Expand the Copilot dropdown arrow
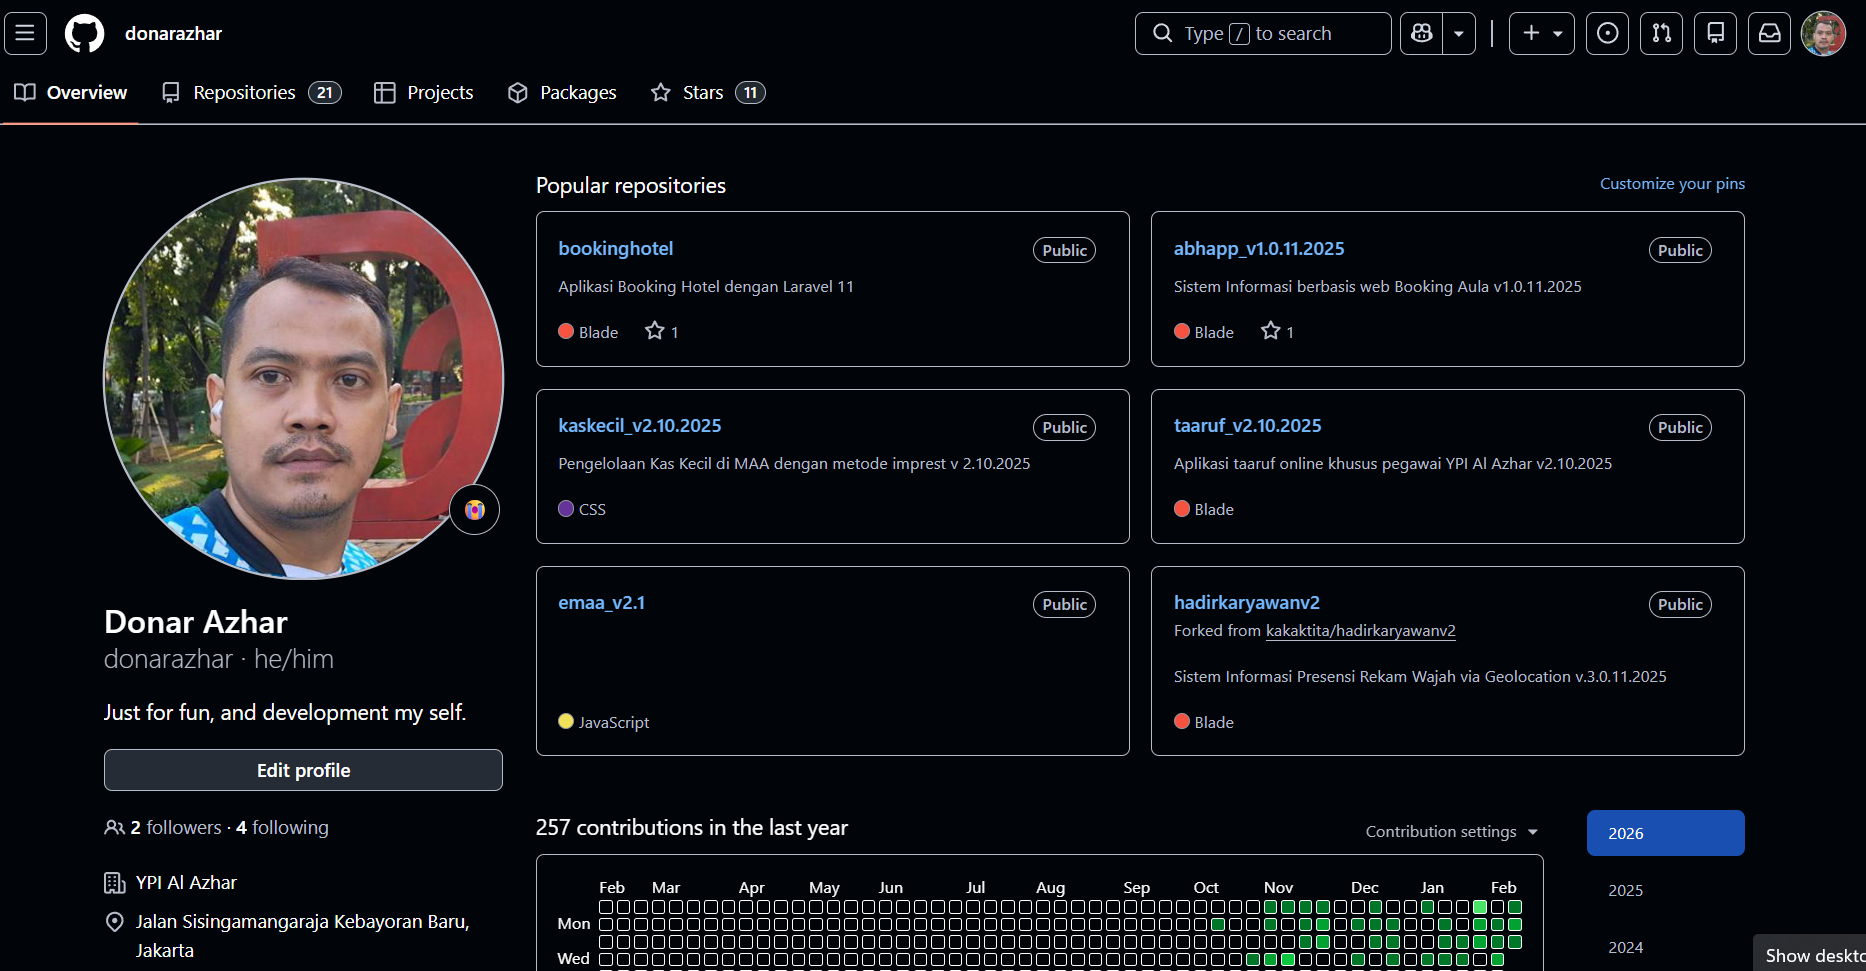1866x971 pixels. [x=1459, y=33]
